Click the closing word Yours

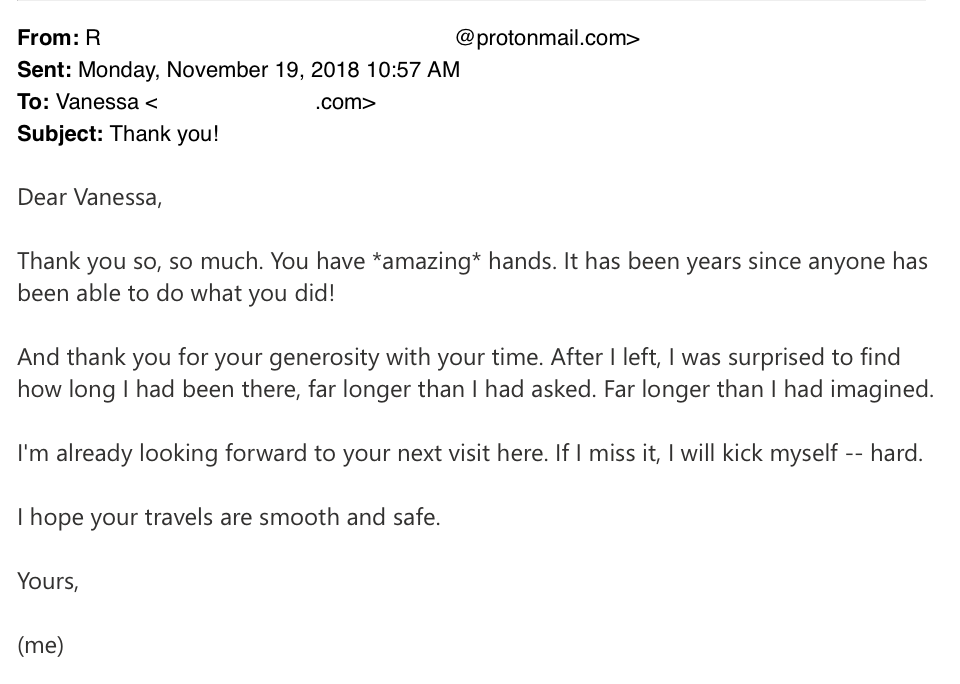(x=48, y=581)
